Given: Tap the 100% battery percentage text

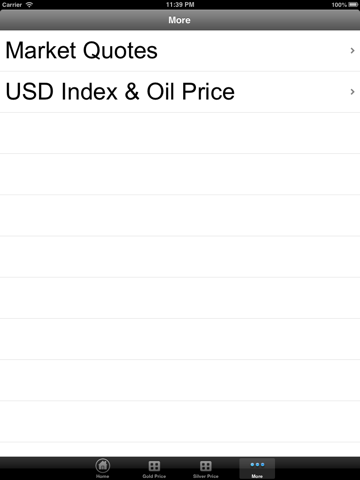Looking at the screenshot, I should click(339, 5).
